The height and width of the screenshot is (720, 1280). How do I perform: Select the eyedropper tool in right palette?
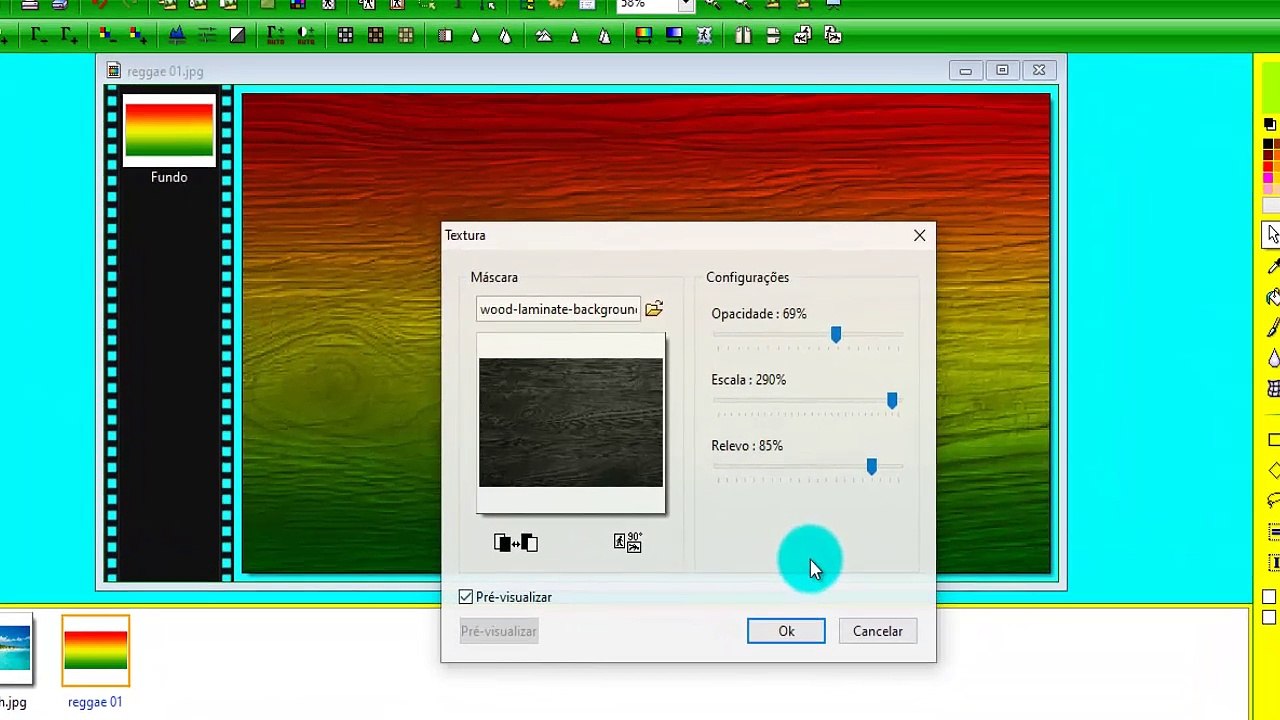[1273, 266]
